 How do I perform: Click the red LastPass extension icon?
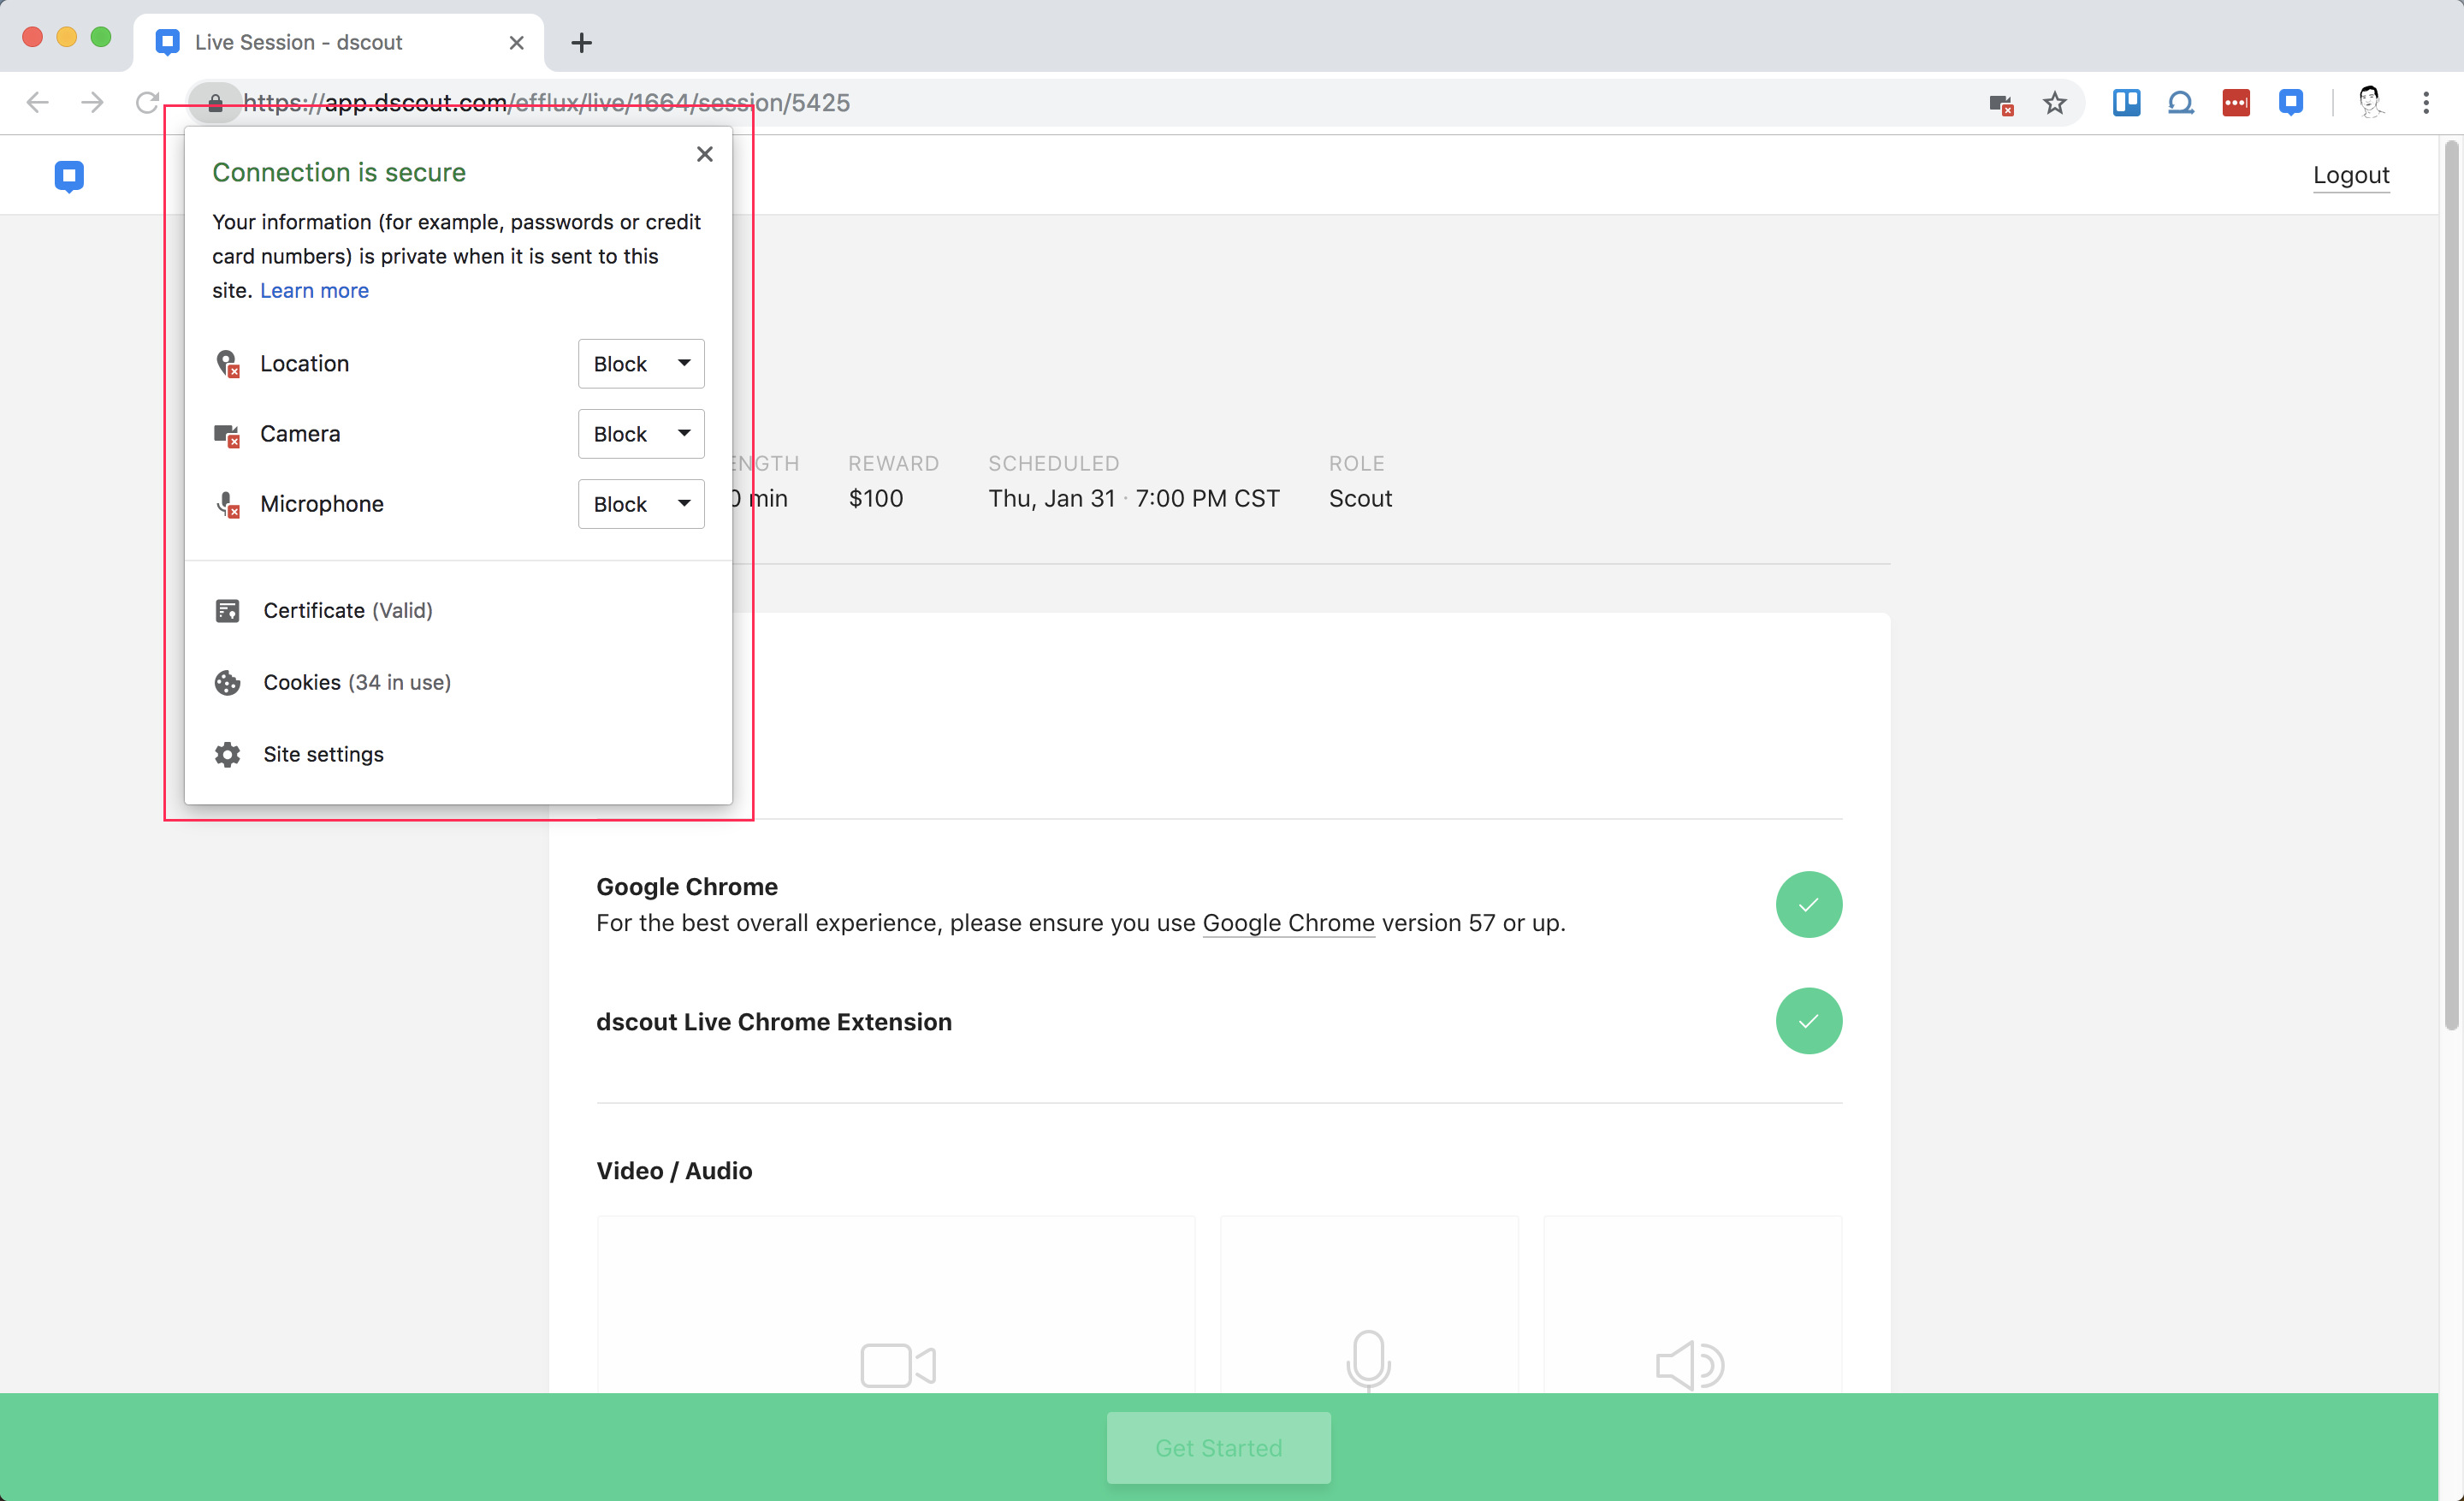tap(2235, 103)
